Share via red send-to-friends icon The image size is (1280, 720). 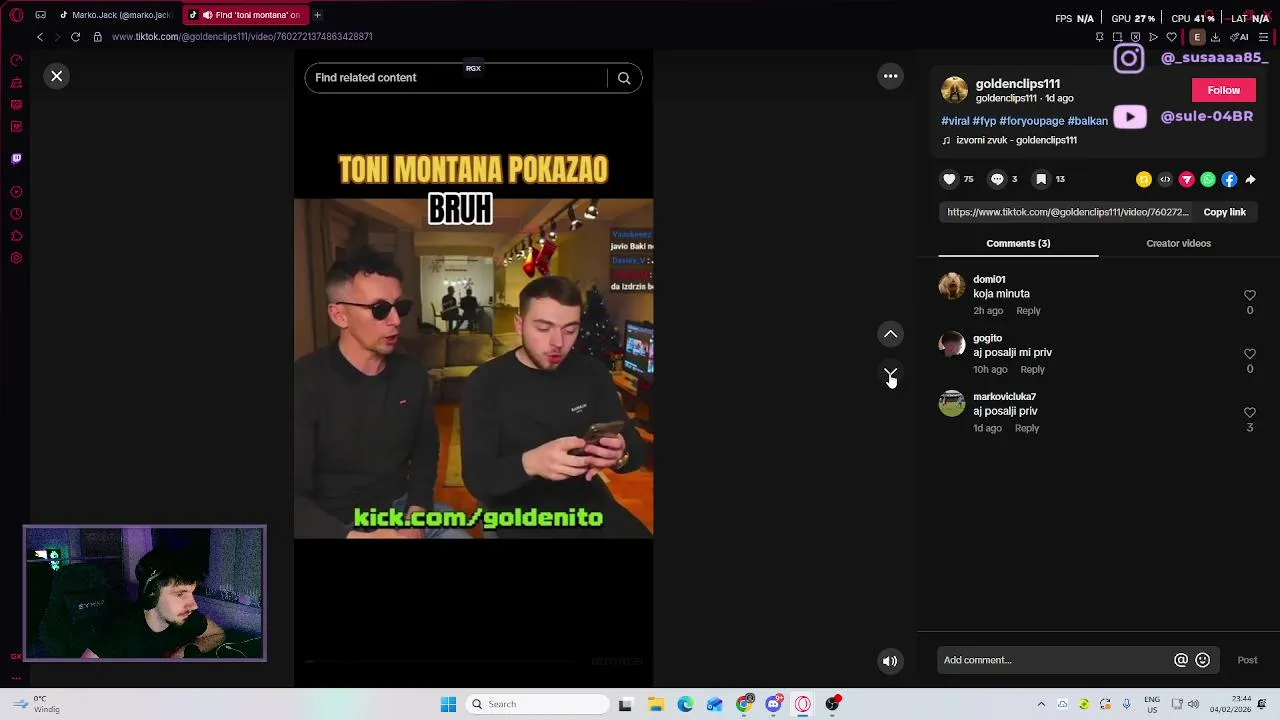point(1187,180)
